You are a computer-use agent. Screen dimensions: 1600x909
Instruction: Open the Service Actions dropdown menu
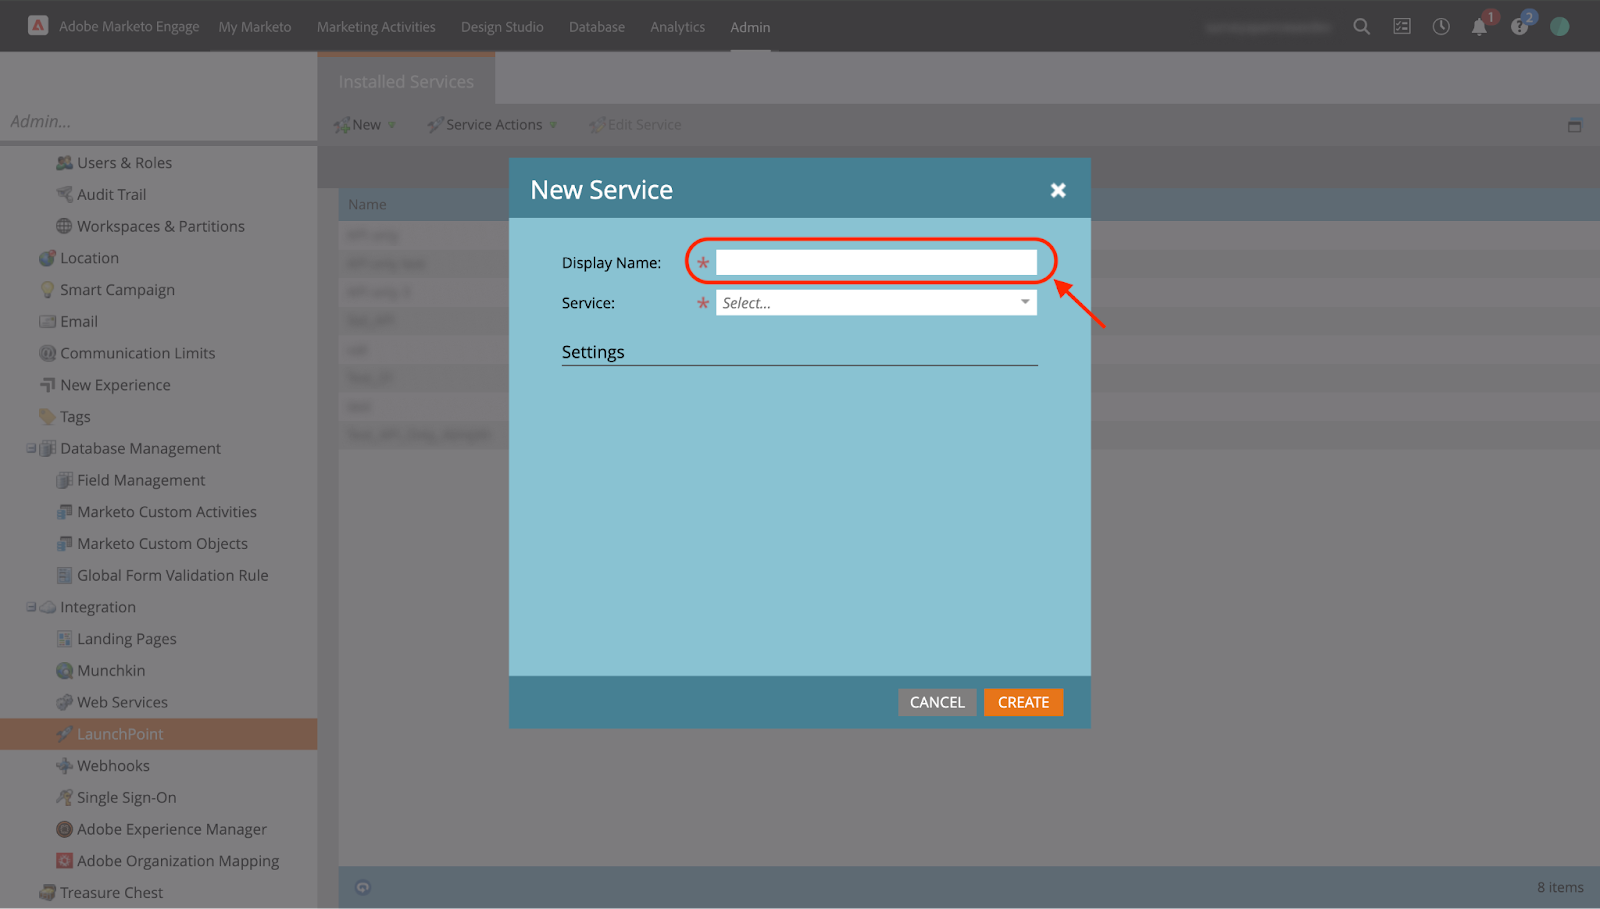click(x=493, y=125)
